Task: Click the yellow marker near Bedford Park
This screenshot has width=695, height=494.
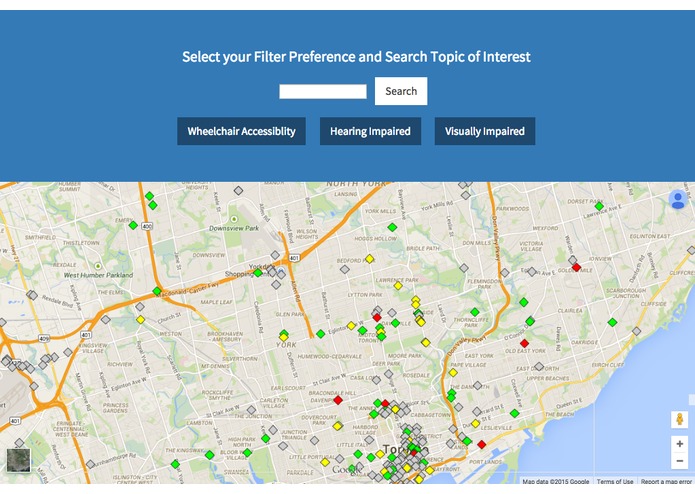Action: [x=369, y=259]
